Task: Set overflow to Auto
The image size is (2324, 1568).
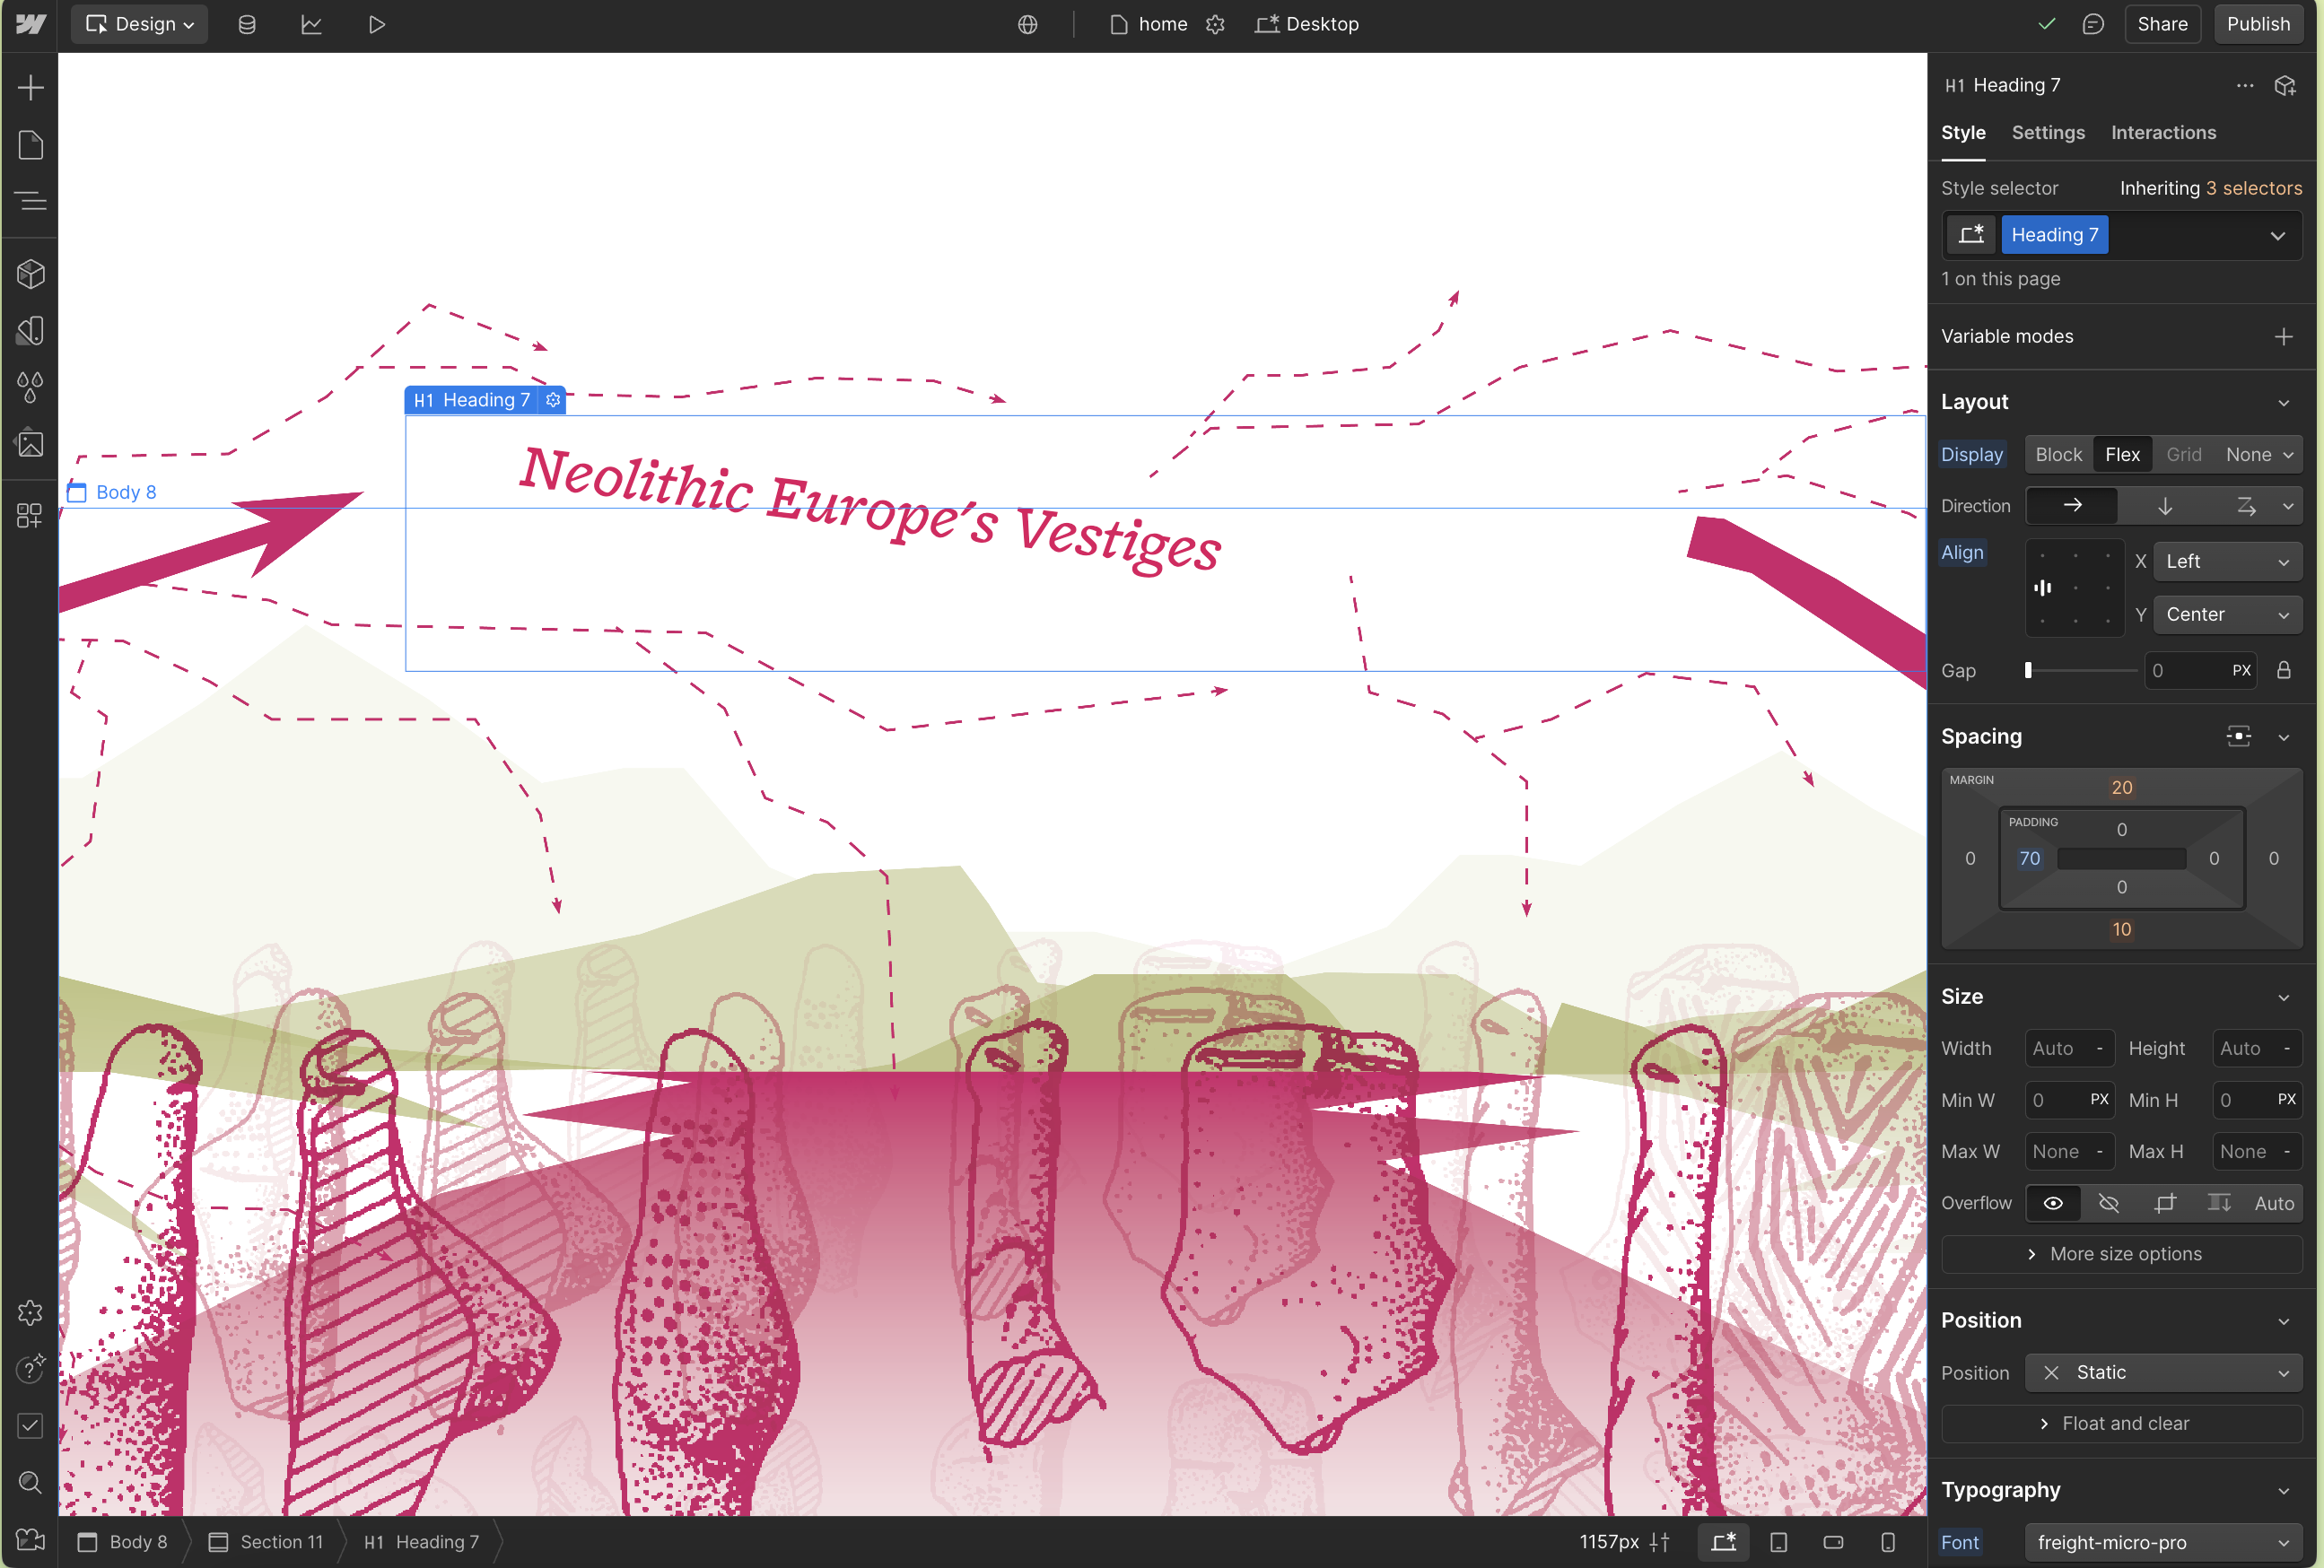Action: click(2274, 1203)
